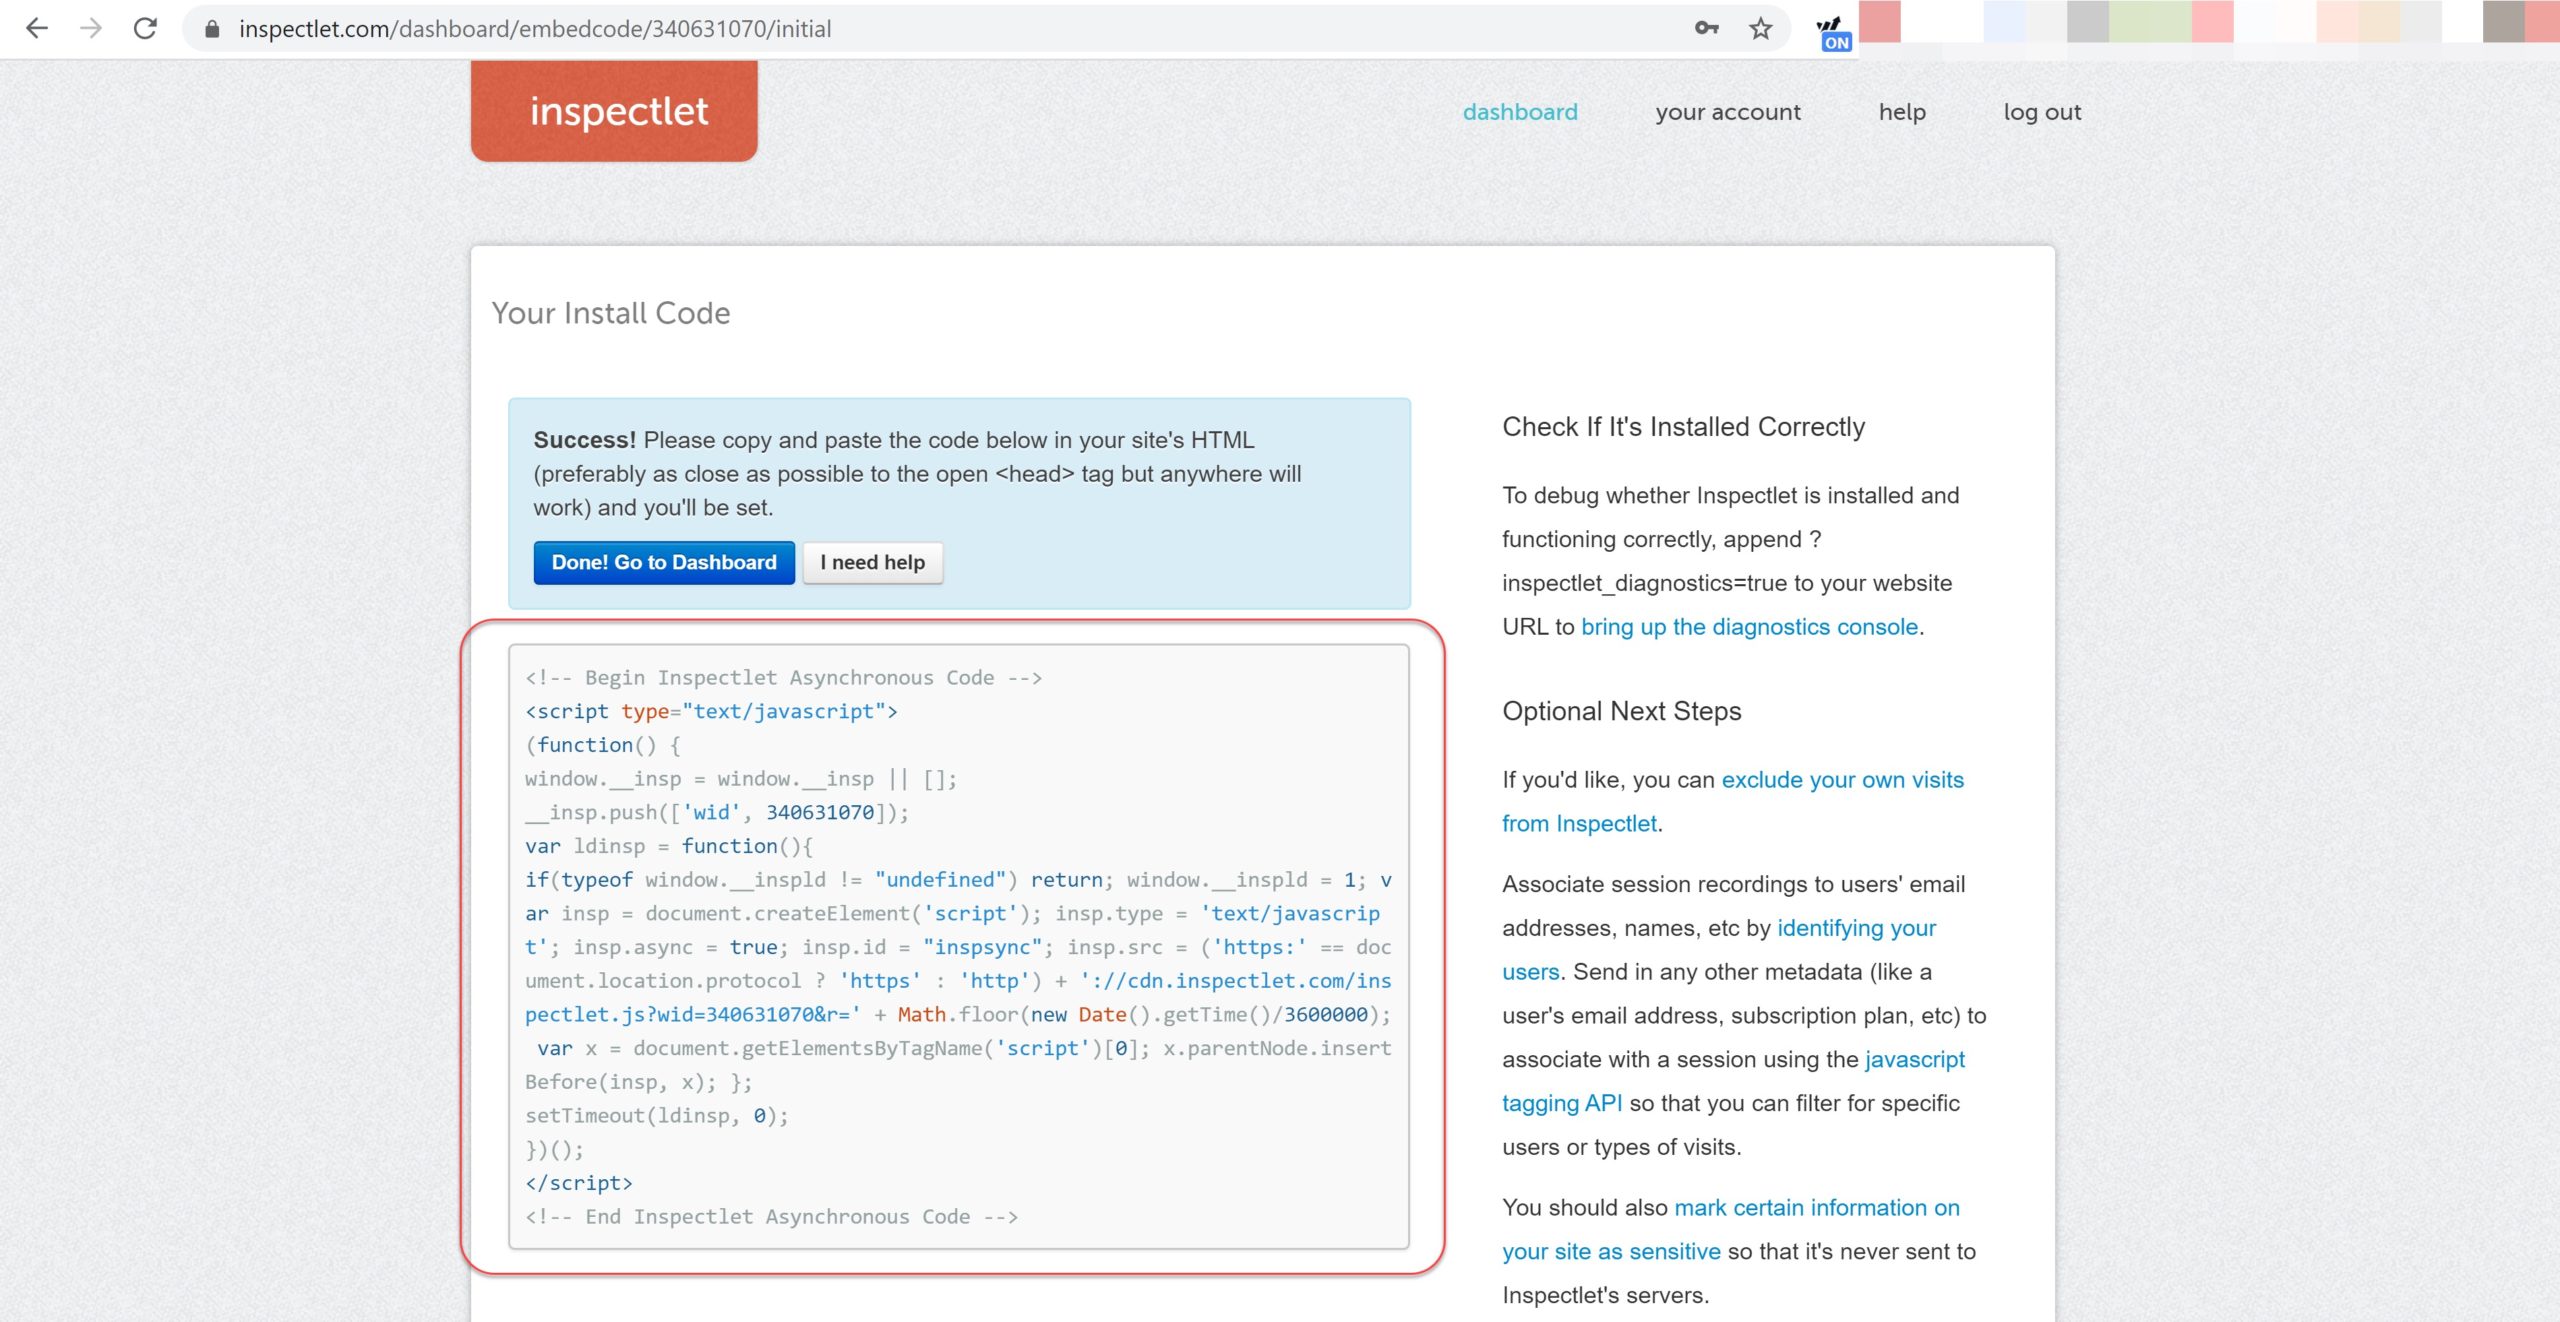Reload the page with refresh icon

pyautogui.click(x=146, y=28)
